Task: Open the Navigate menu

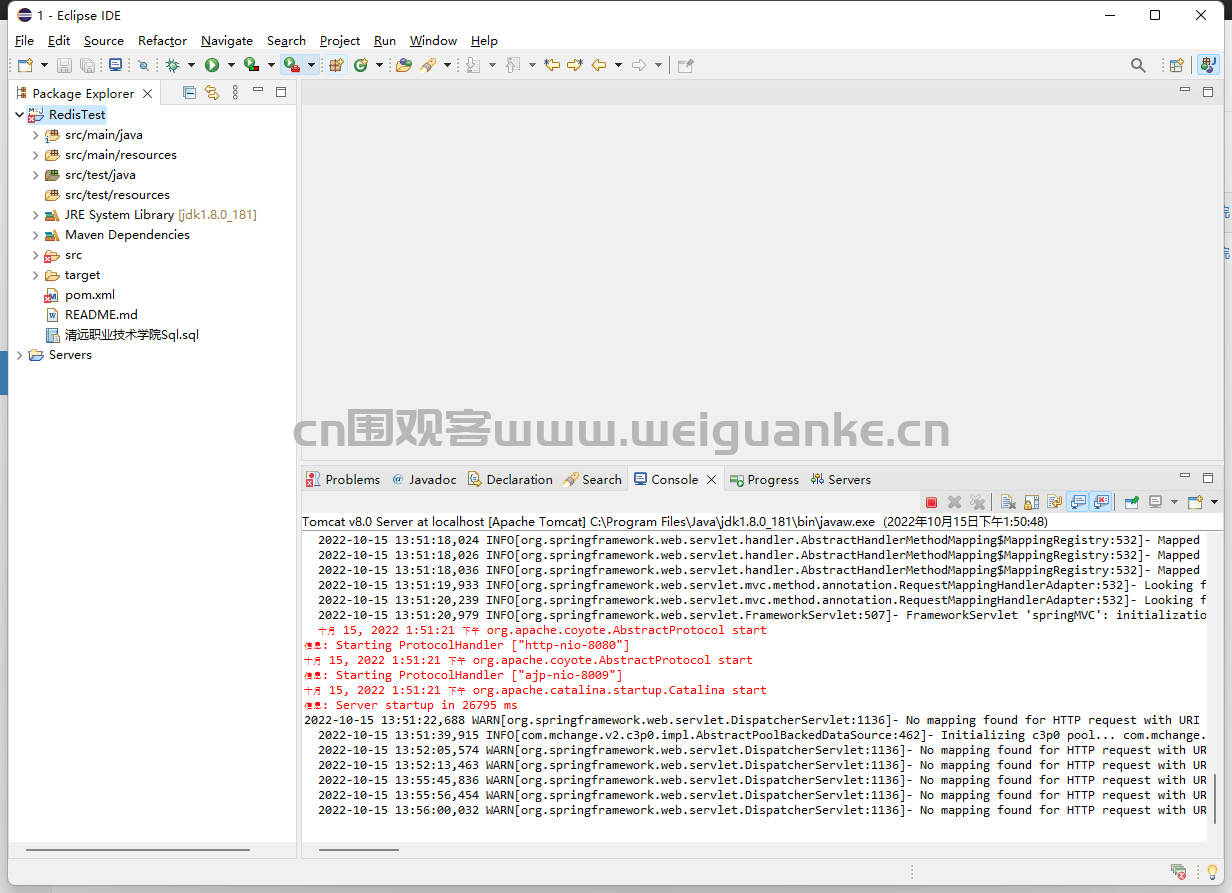Action: click(x=227, y=41)
